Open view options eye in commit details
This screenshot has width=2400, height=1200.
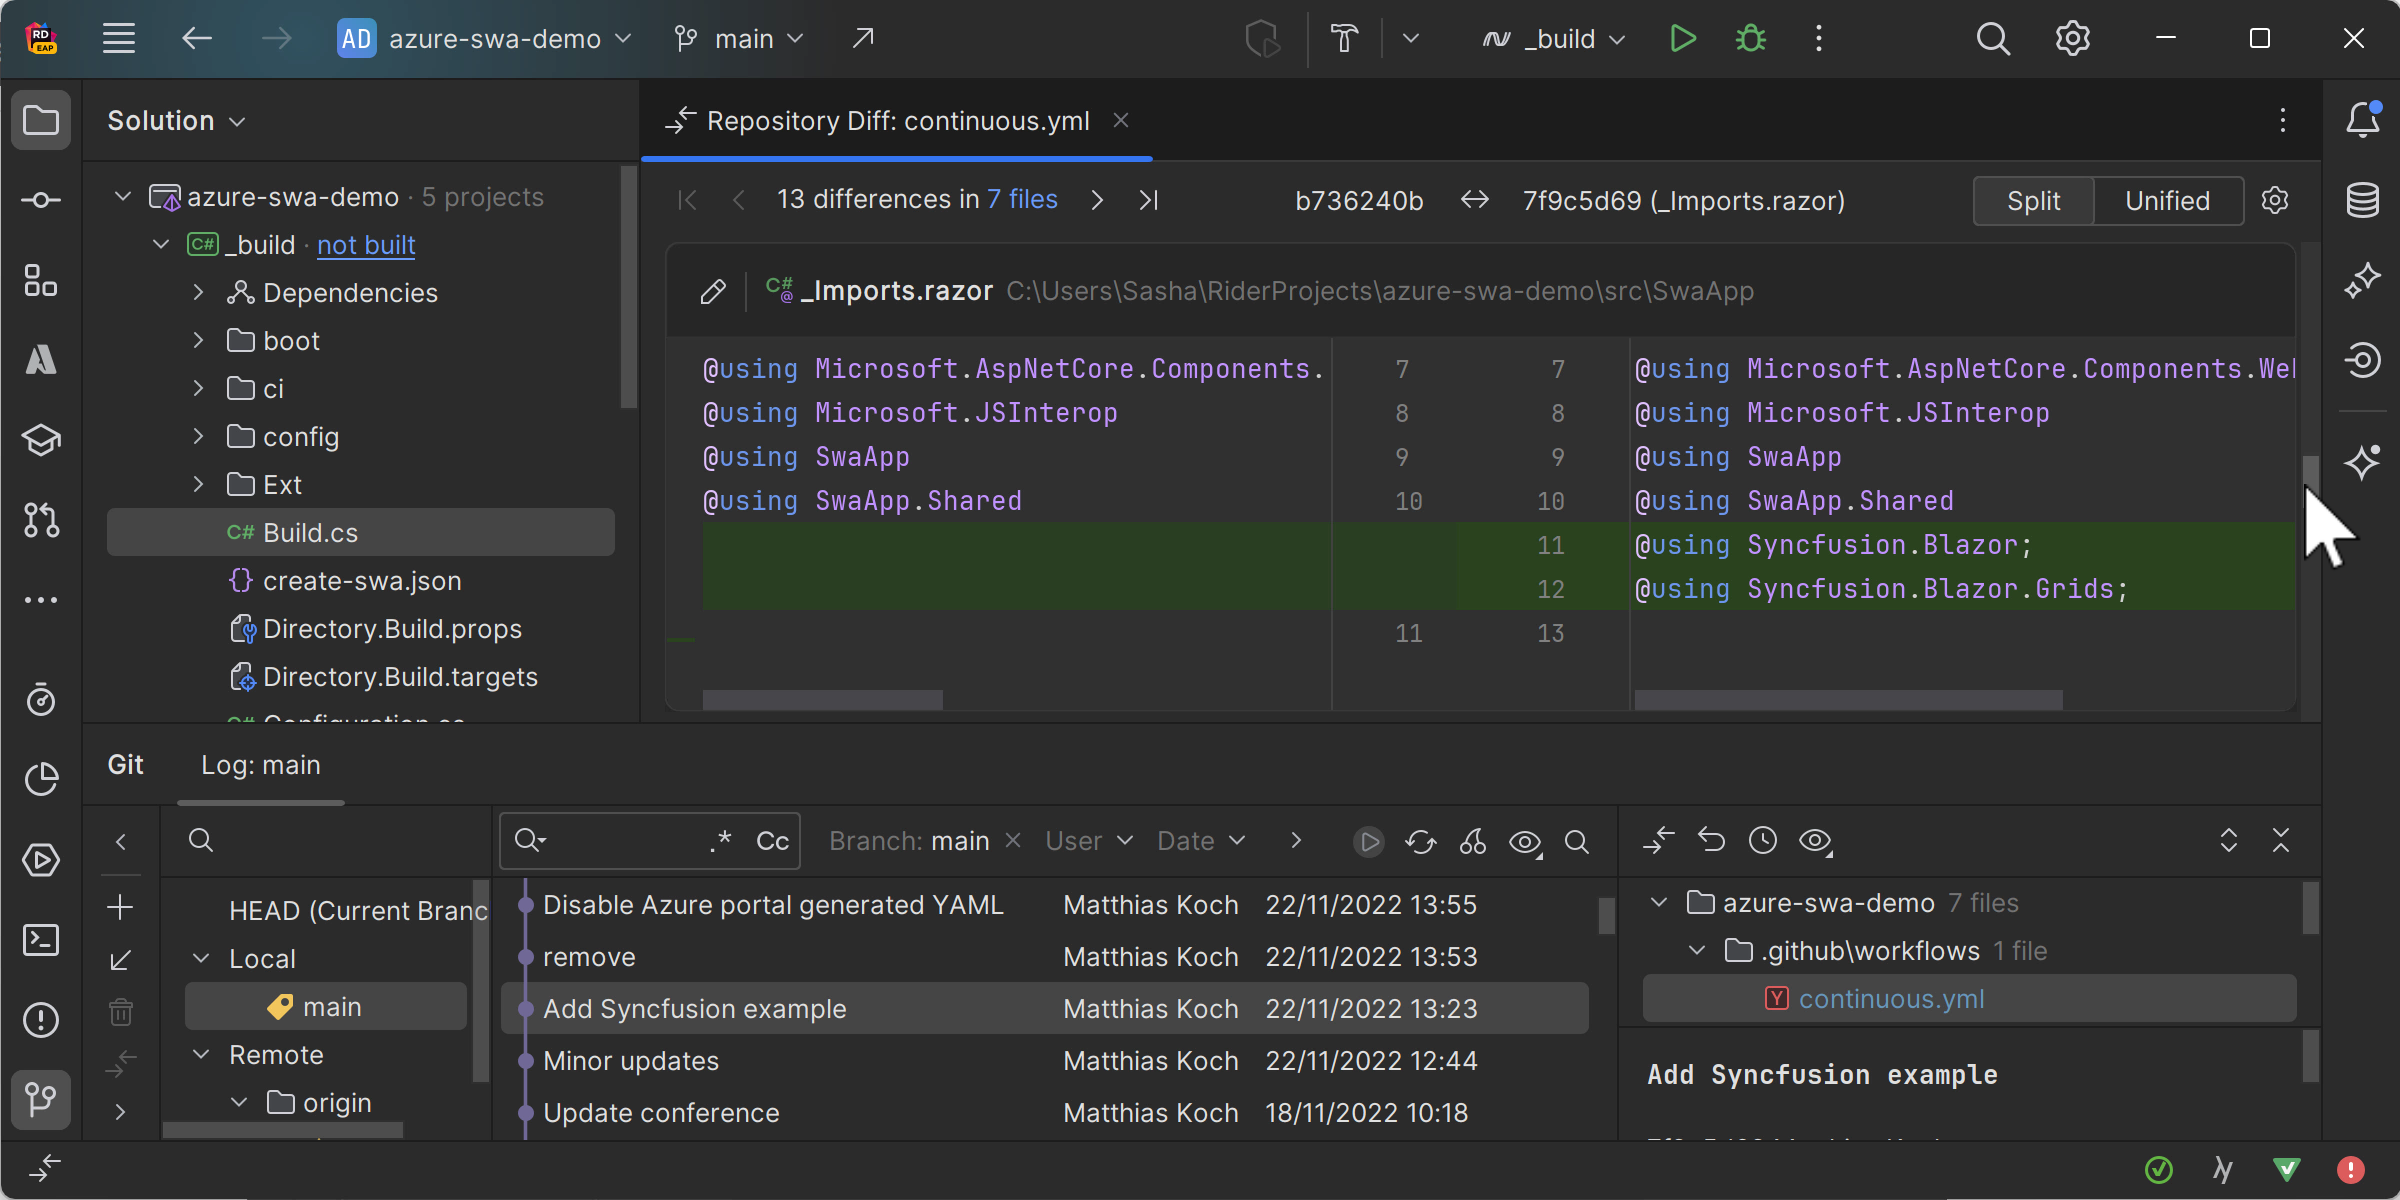point(1815,841)
